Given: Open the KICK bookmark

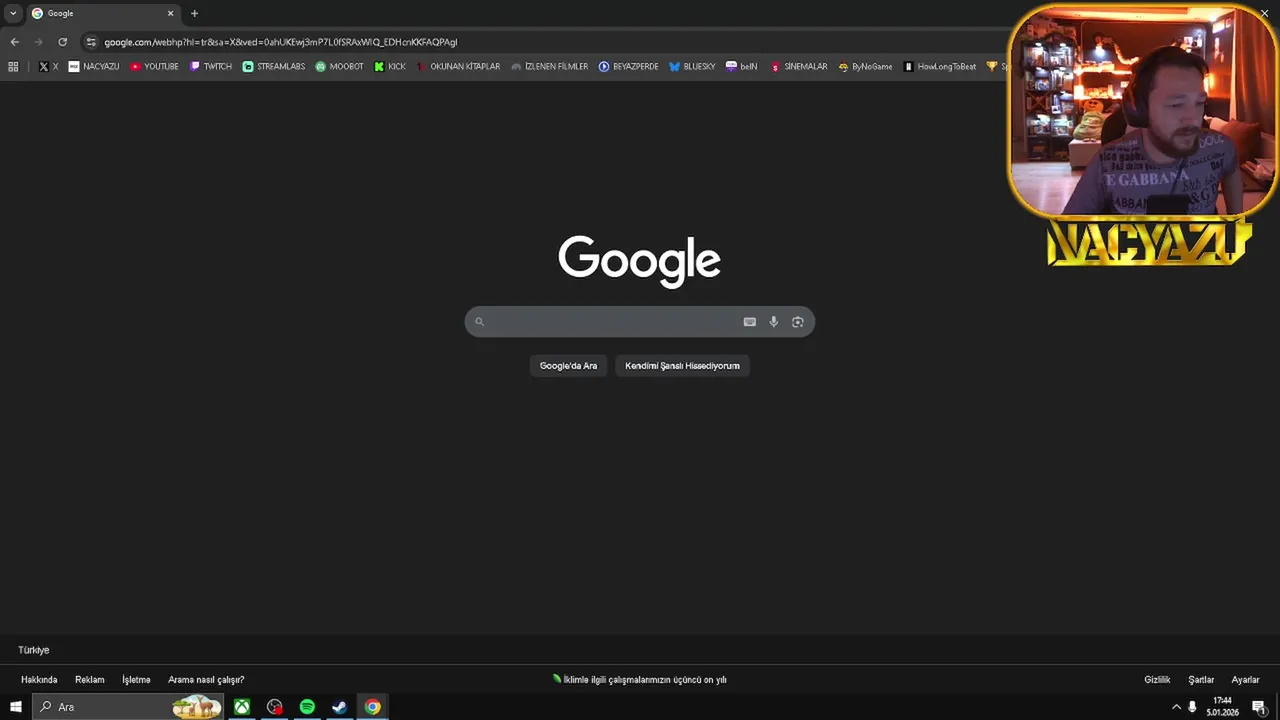Looking at the screenshot, I should 389,66.
